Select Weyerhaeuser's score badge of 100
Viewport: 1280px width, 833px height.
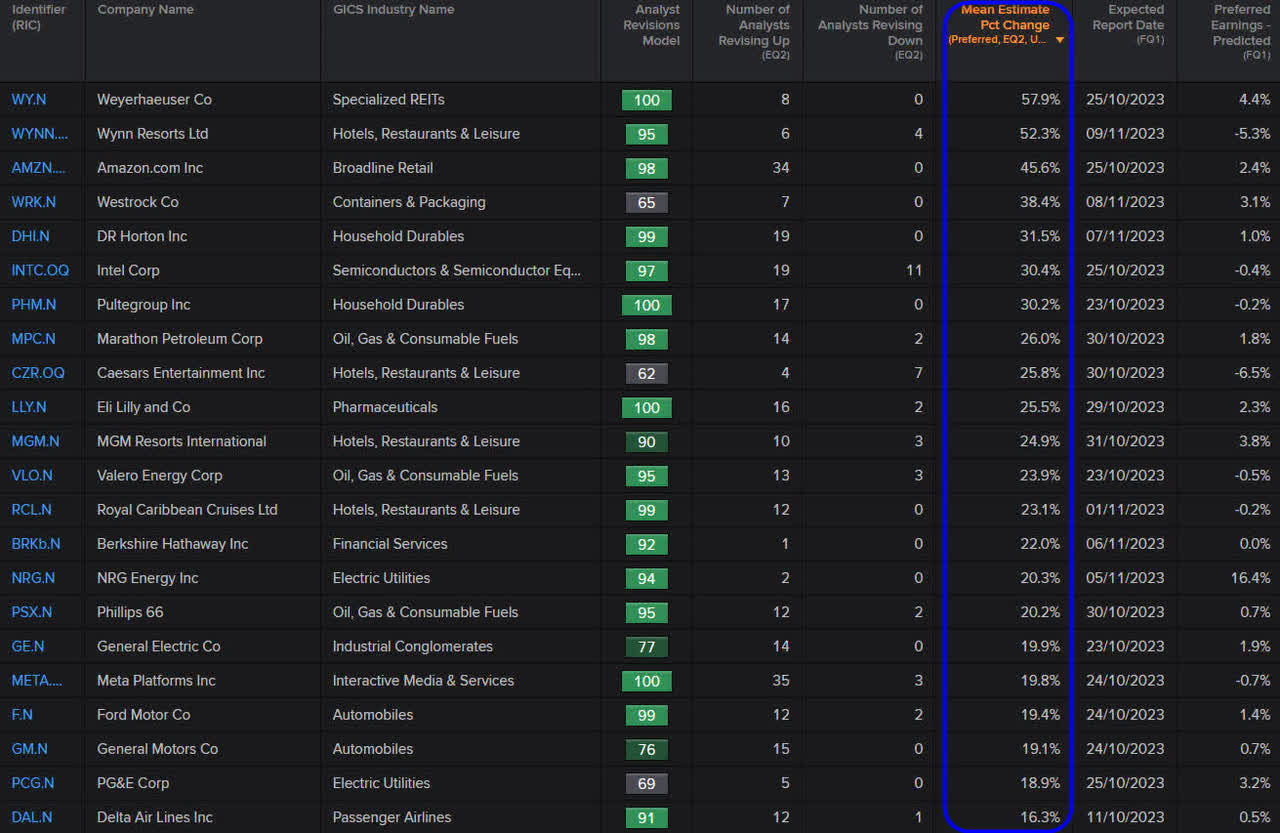646,100
